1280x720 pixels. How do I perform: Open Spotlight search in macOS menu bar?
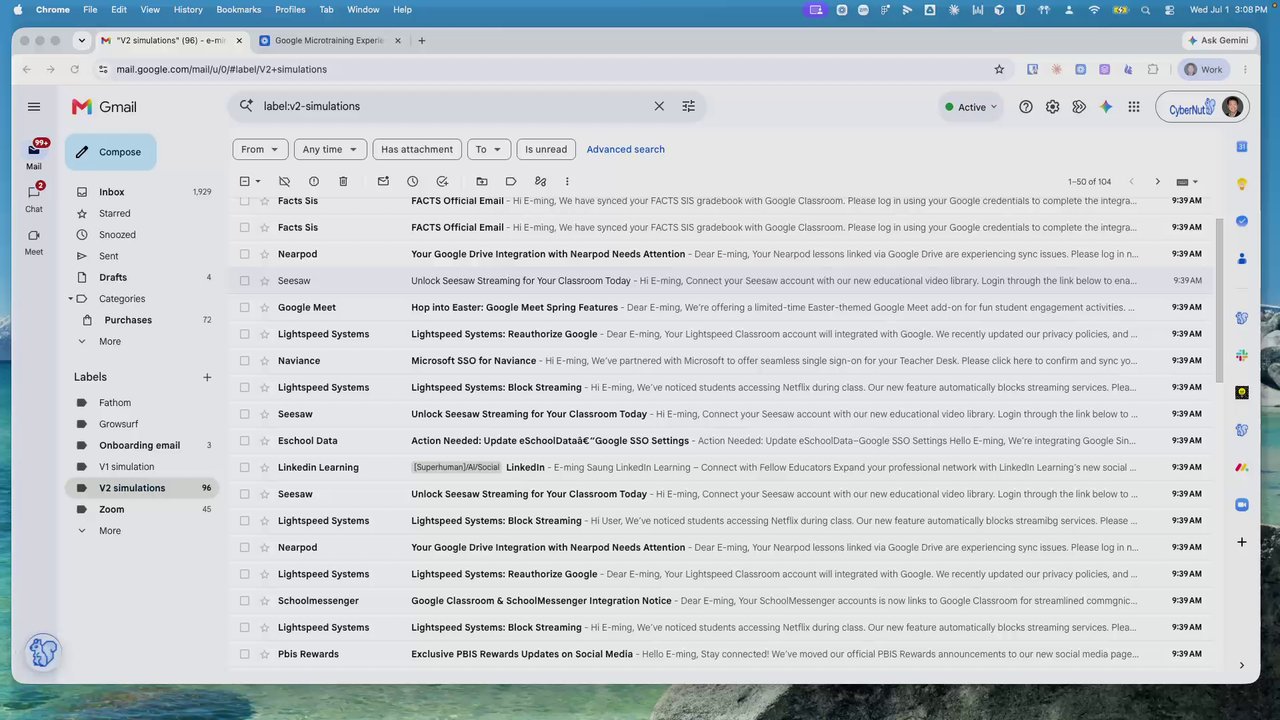coord(1145,9)
